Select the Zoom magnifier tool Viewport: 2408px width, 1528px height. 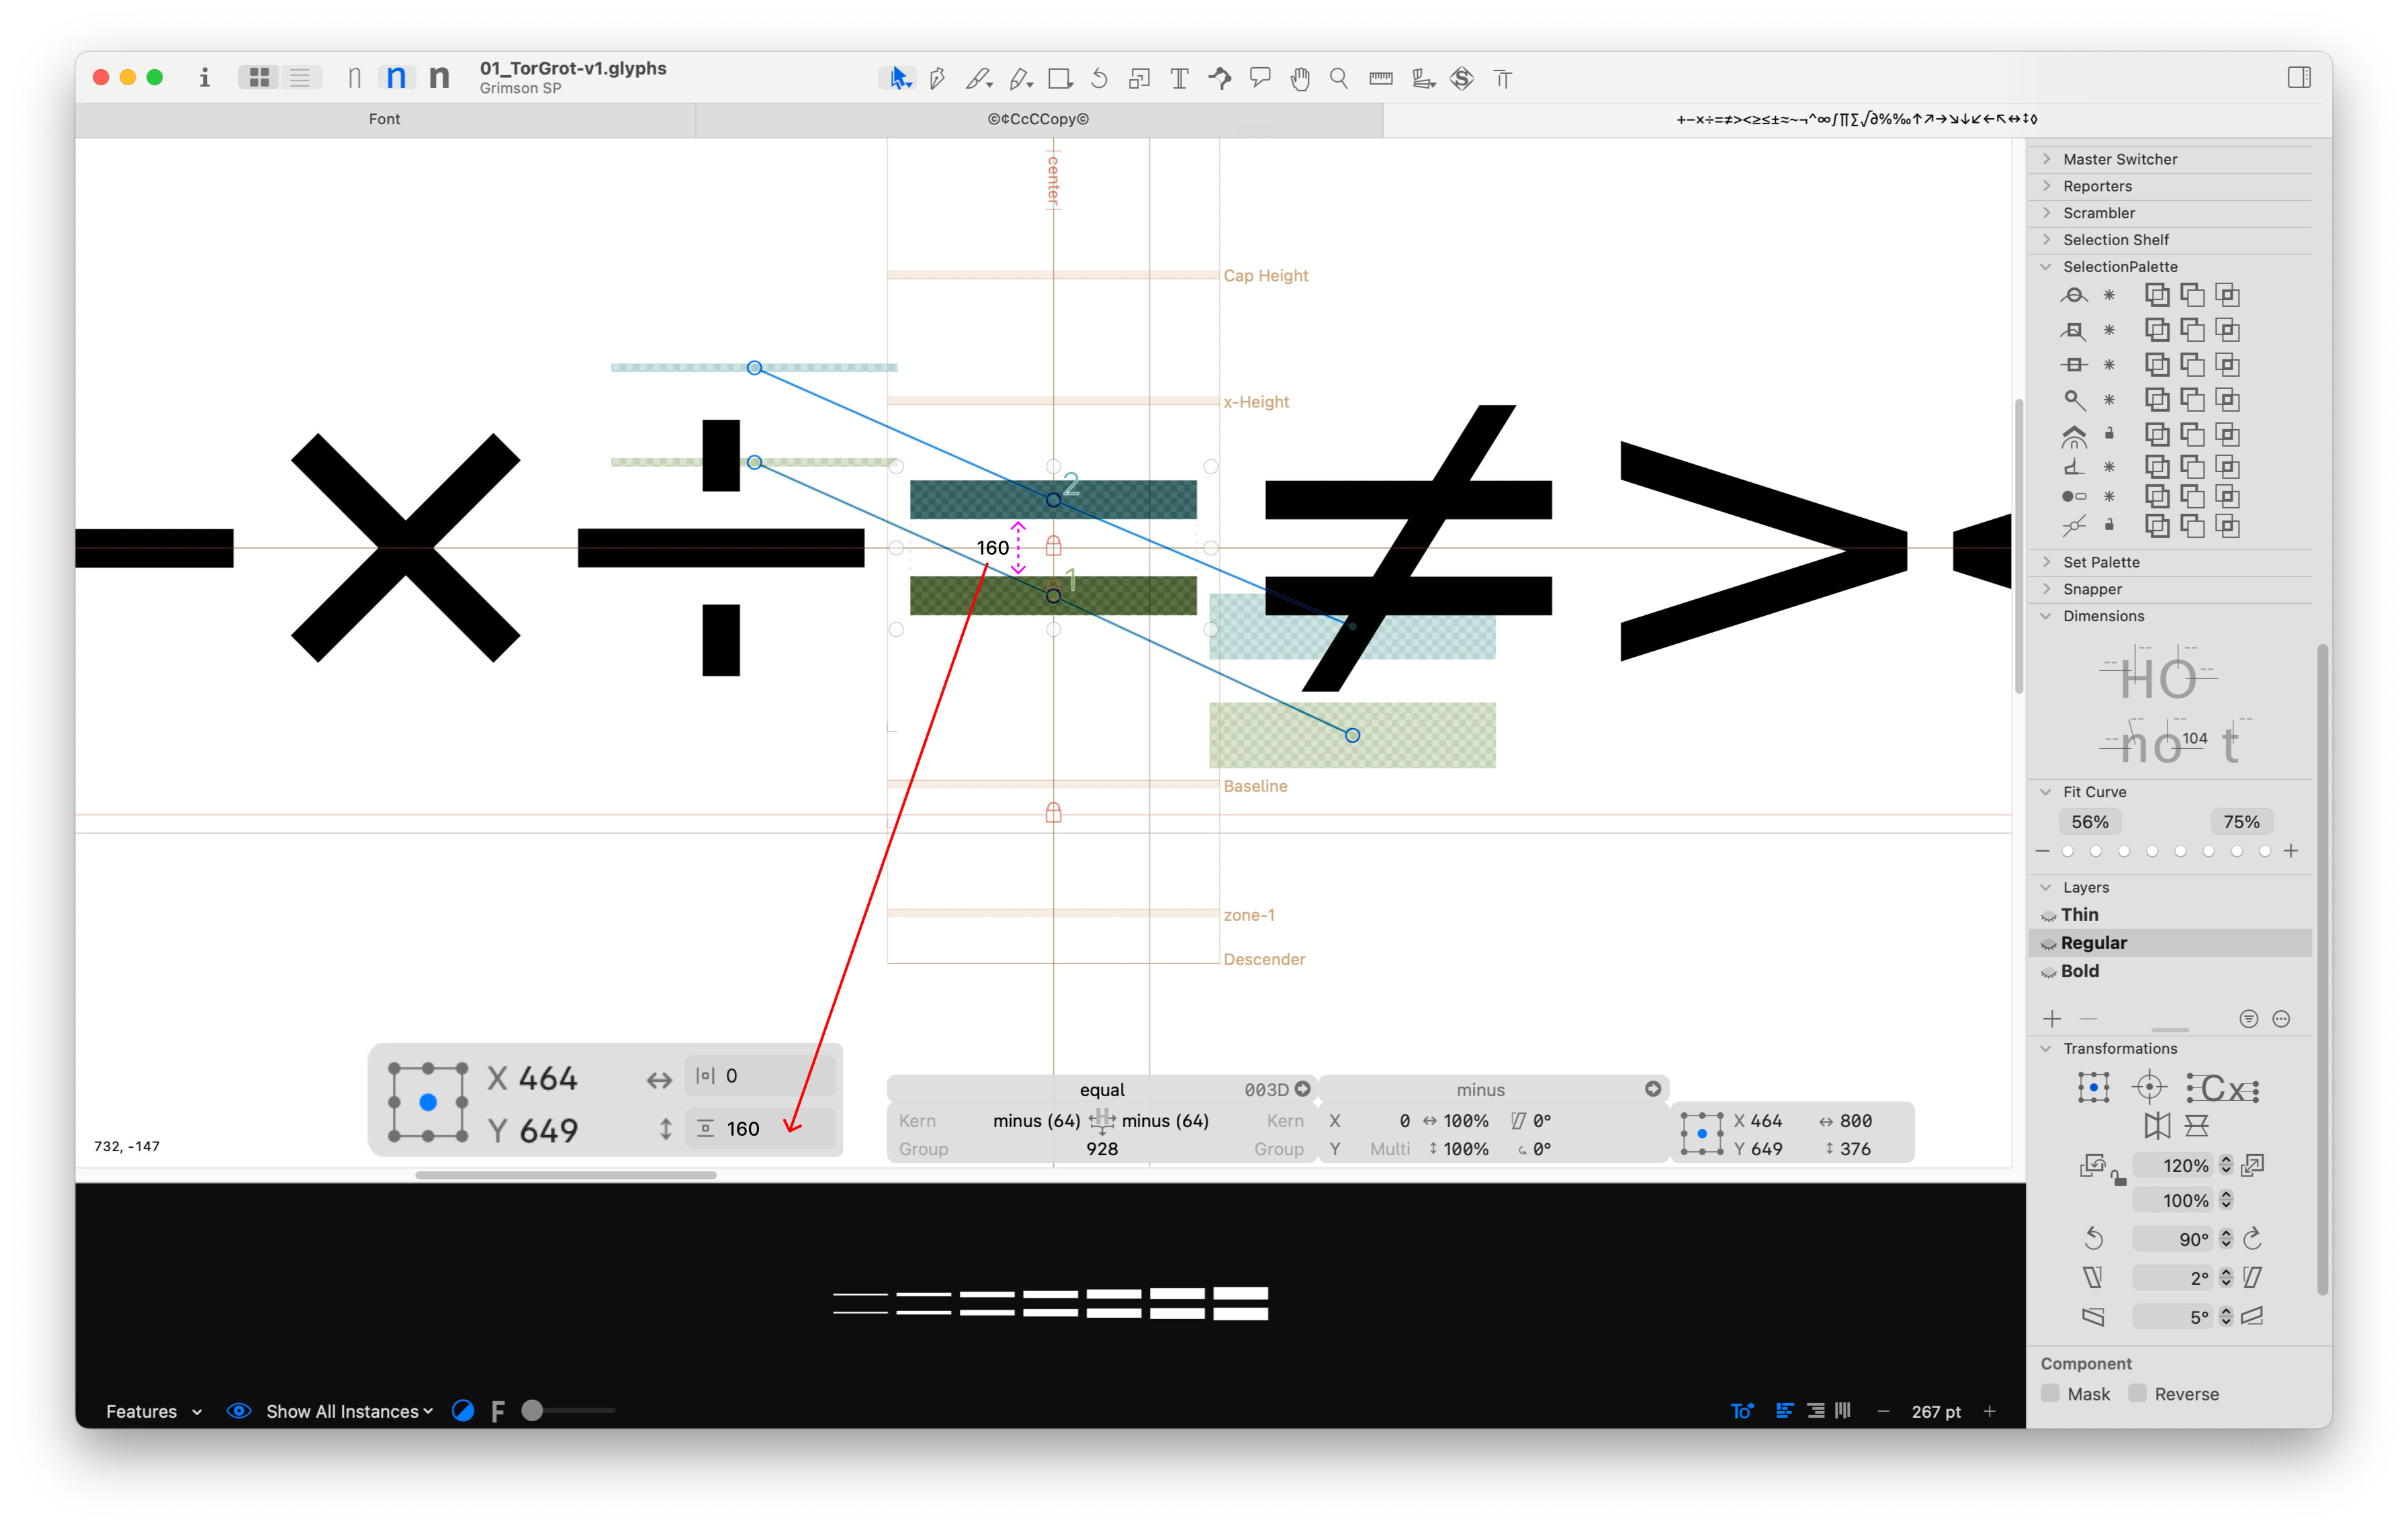pos(1338,78)
